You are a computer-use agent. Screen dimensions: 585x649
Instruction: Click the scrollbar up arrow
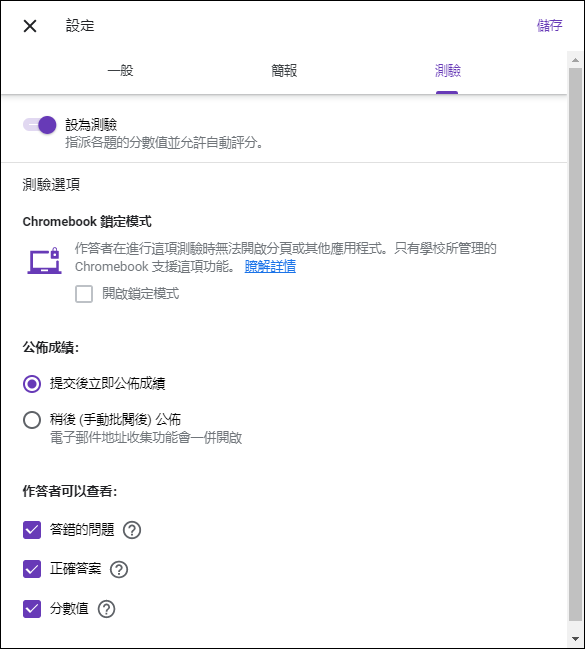click(x=575, y=60)
